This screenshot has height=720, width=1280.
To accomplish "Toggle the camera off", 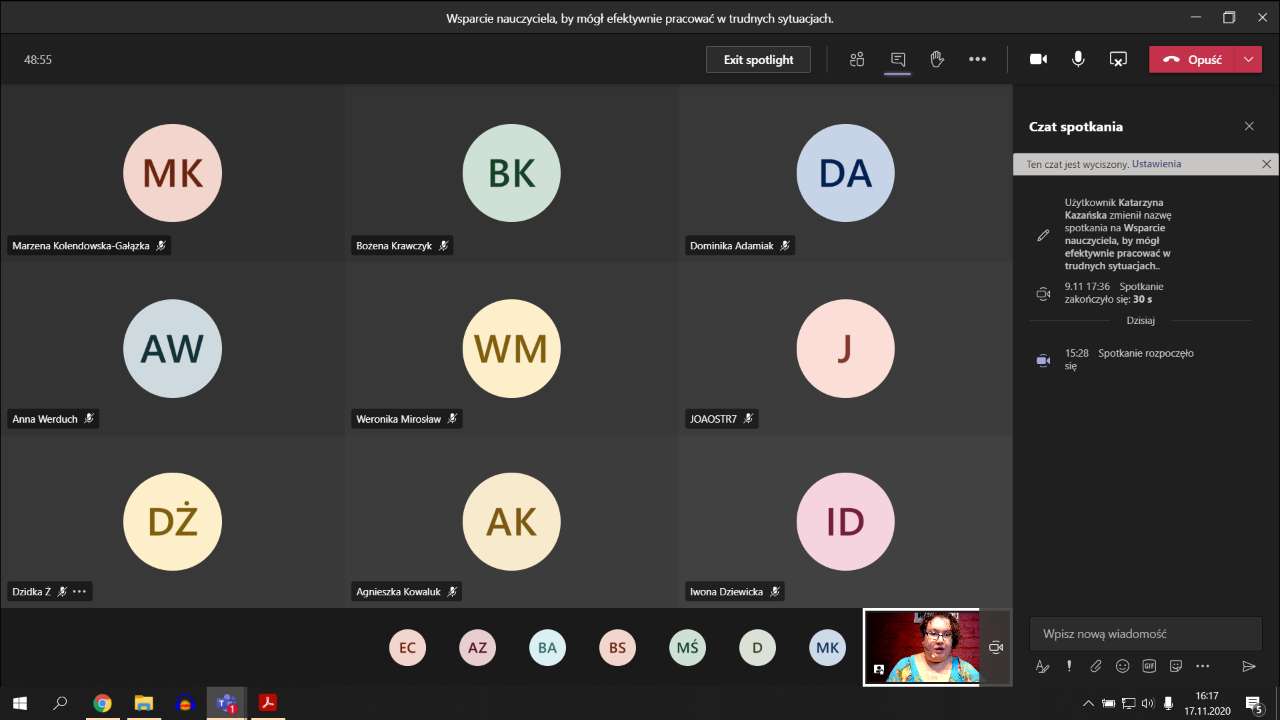I will (1038, 60).
